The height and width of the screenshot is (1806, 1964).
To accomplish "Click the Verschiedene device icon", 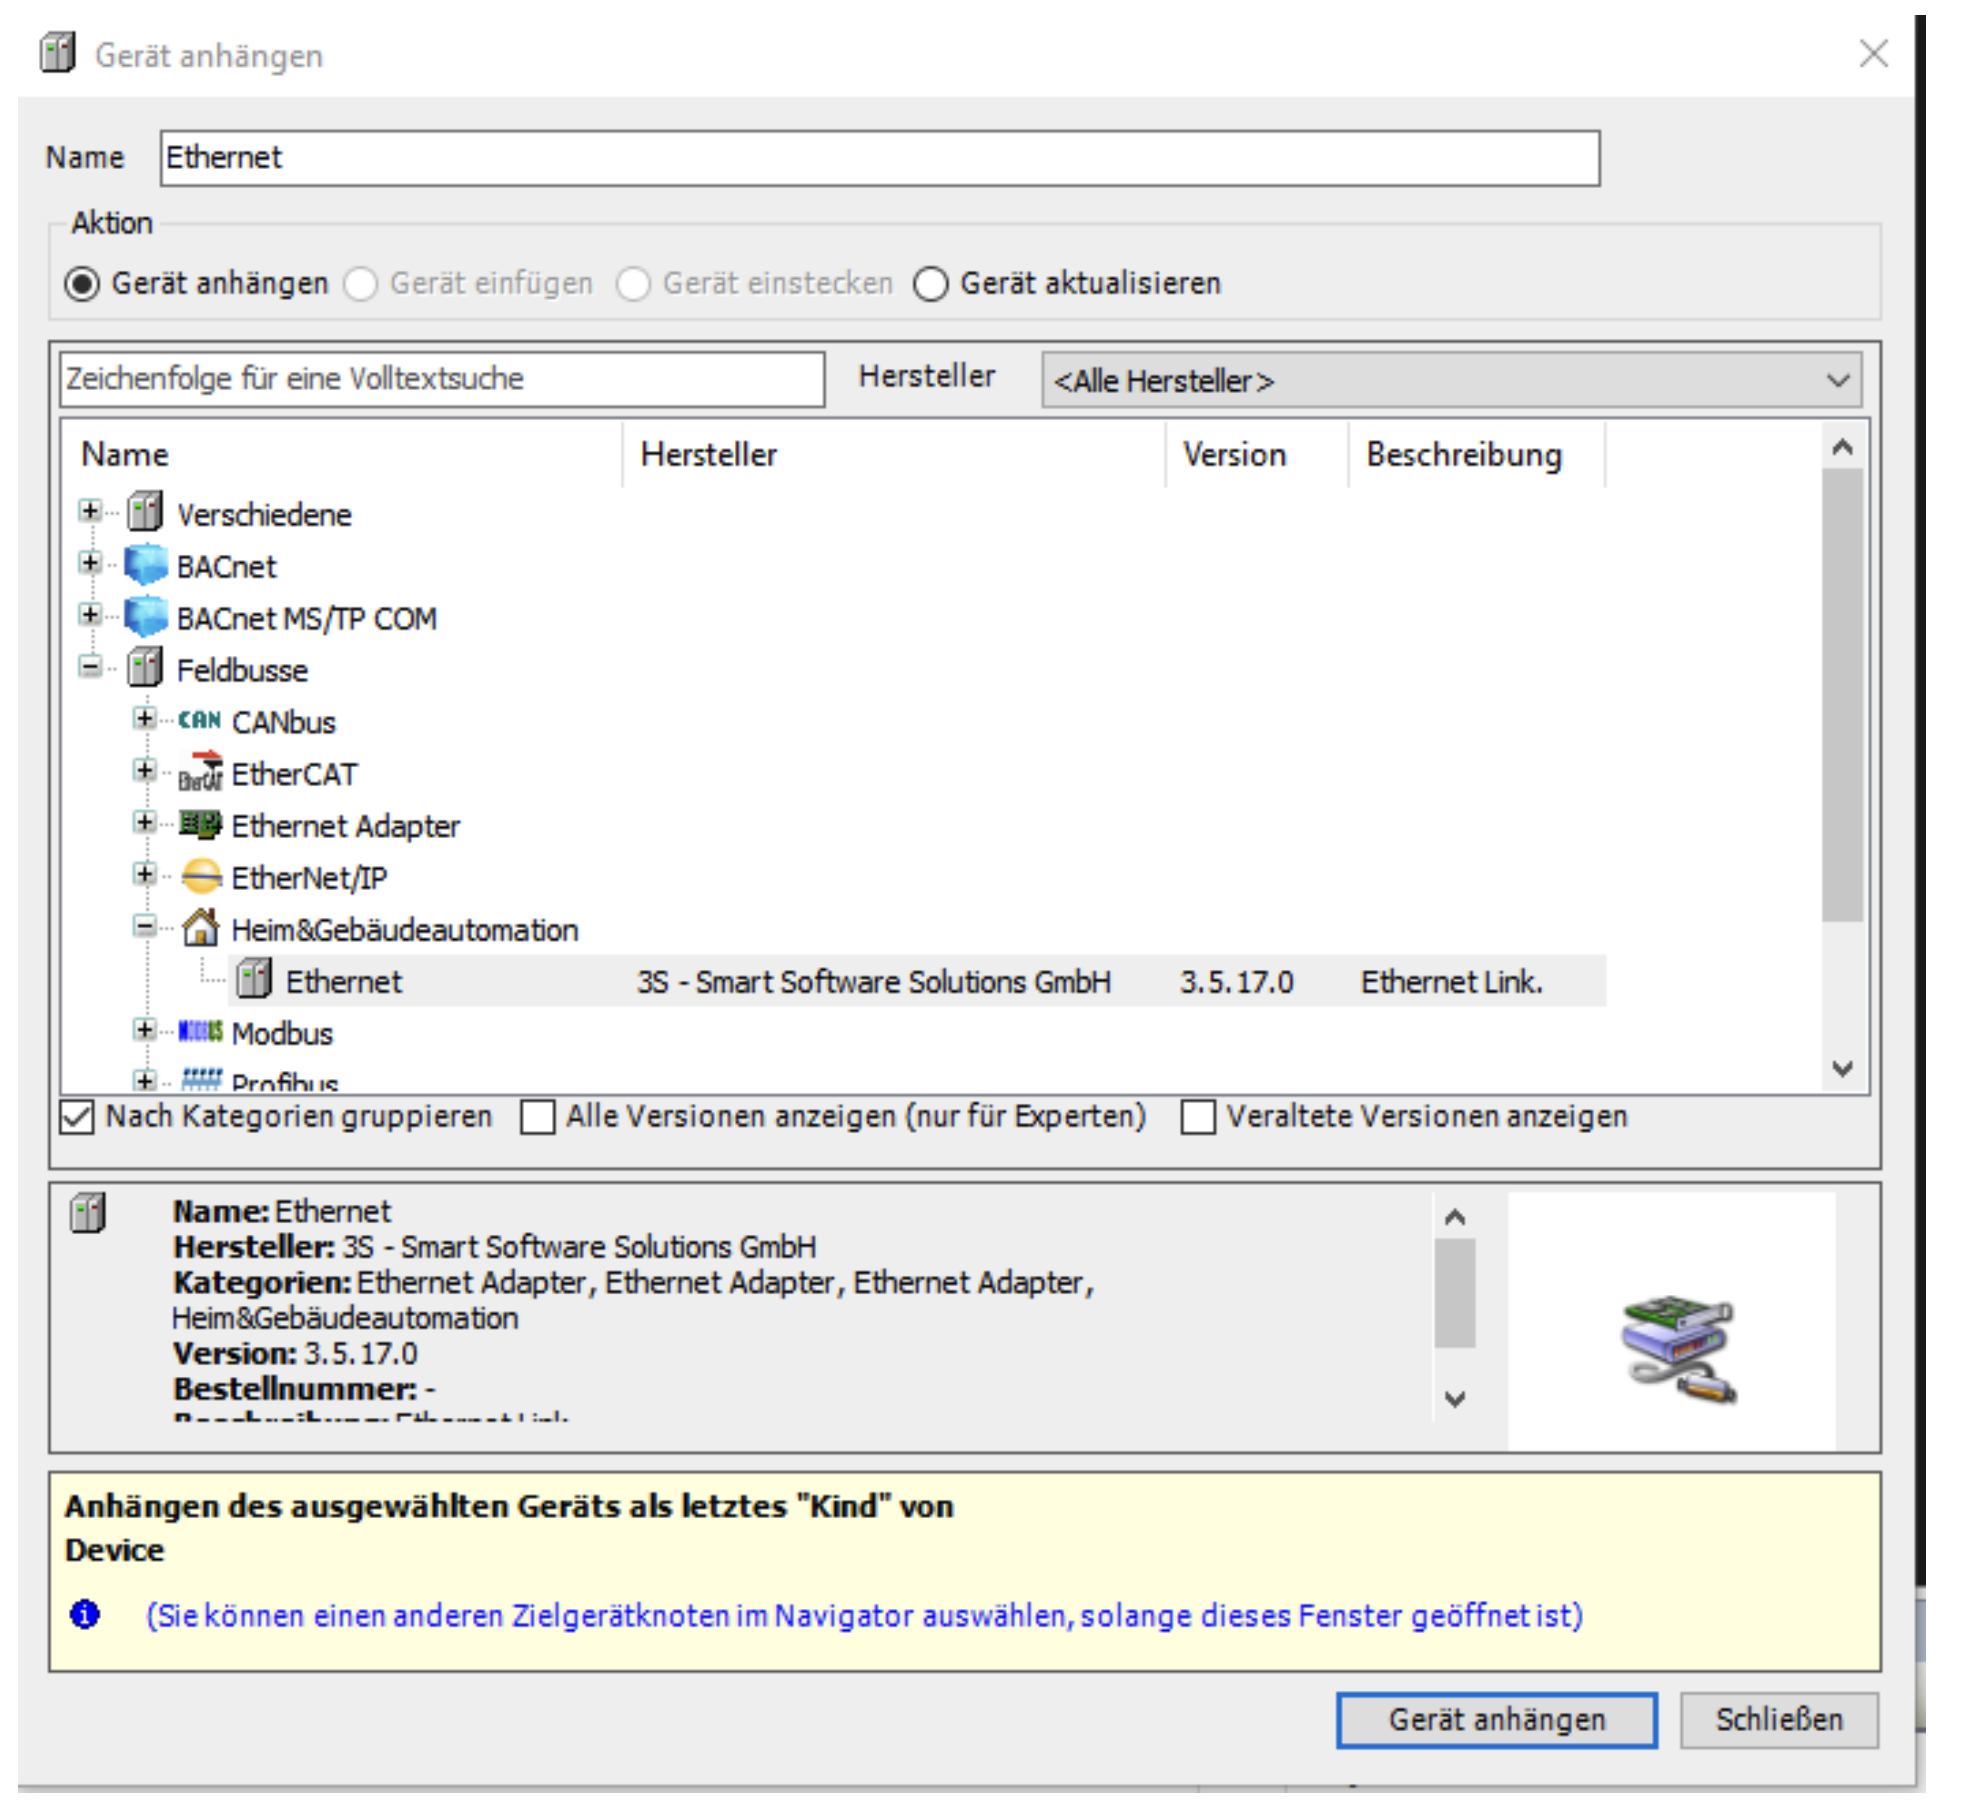I will (146, 513).
